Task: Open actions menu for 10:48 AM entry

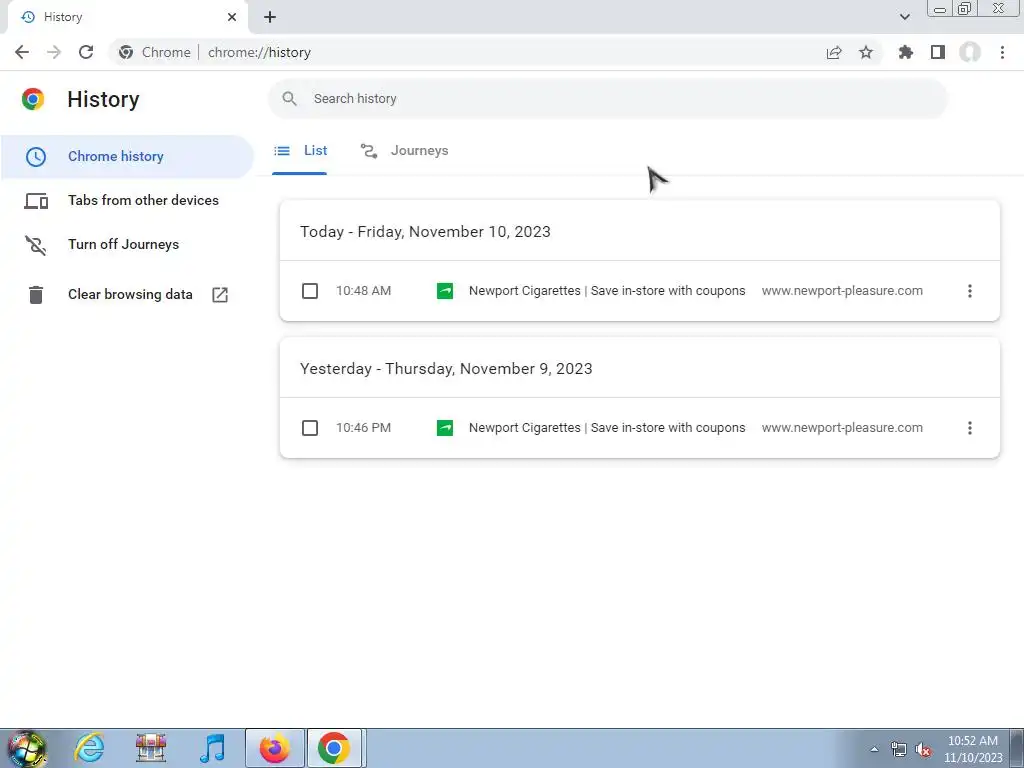Action: tap(970, 291)
